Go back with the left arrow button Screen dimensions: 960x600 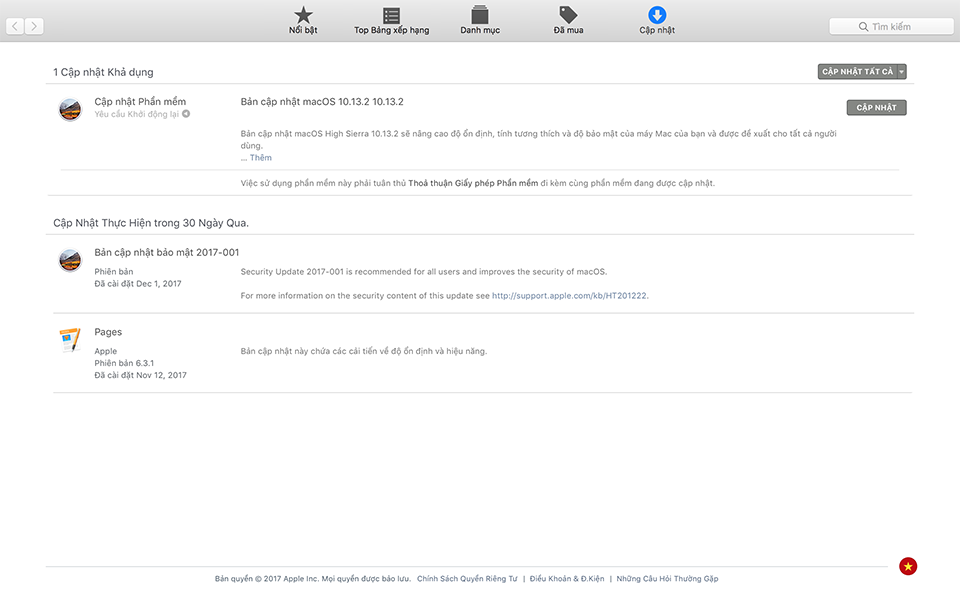tap(15, 26)
